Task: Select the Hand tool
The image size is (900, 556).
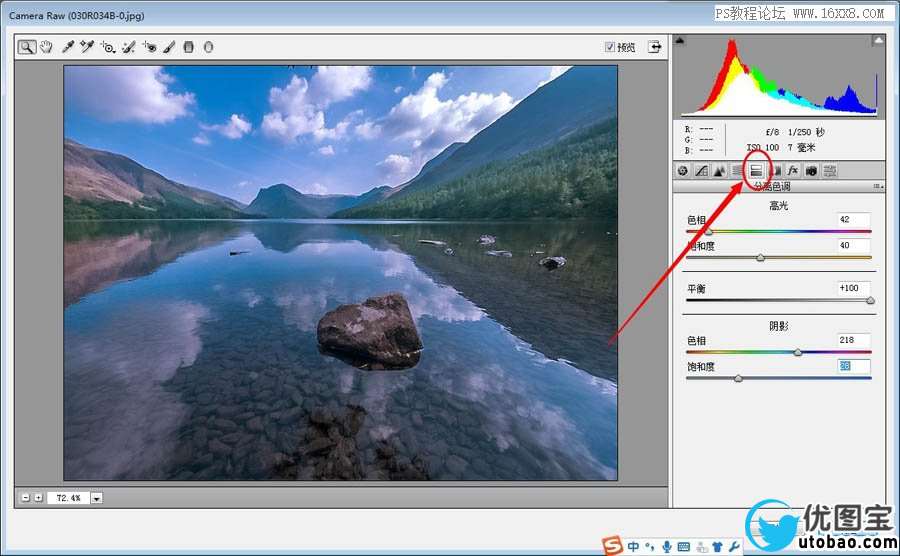Action: coord(46,47)
